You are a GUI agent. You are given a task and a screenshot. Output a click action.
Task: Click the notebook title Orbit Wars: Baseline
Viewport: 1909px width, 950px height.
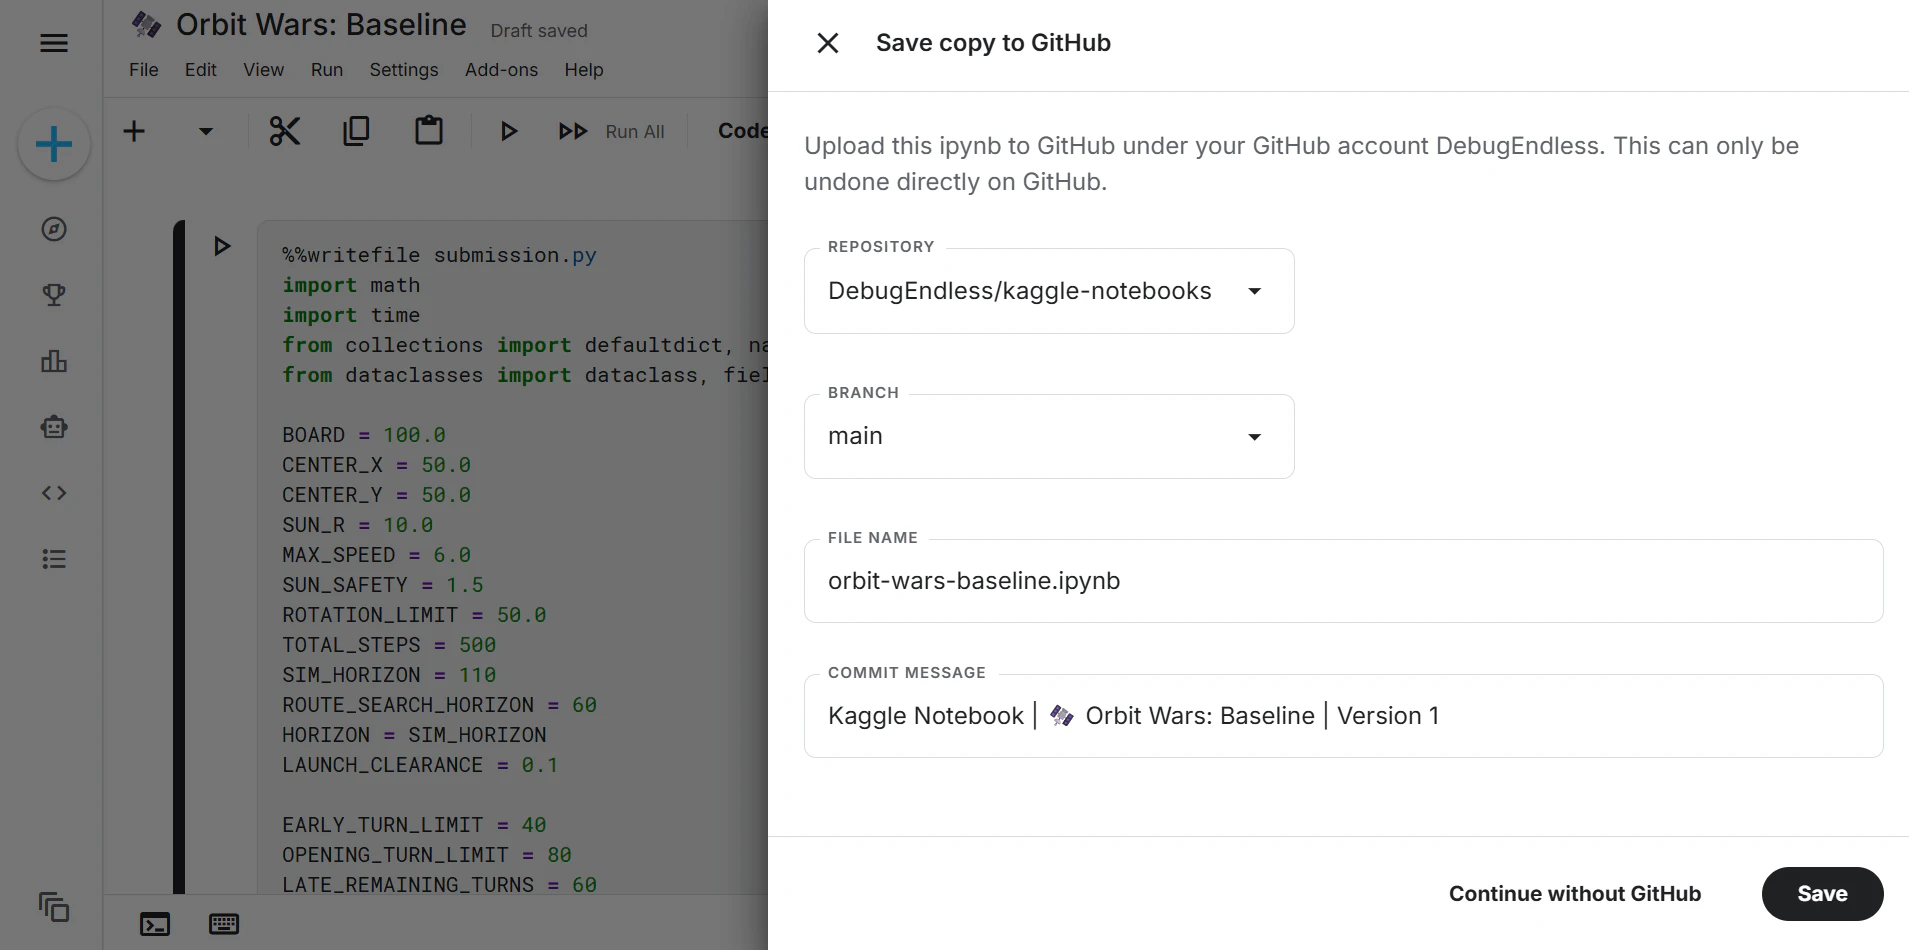[x=322, y=25]
